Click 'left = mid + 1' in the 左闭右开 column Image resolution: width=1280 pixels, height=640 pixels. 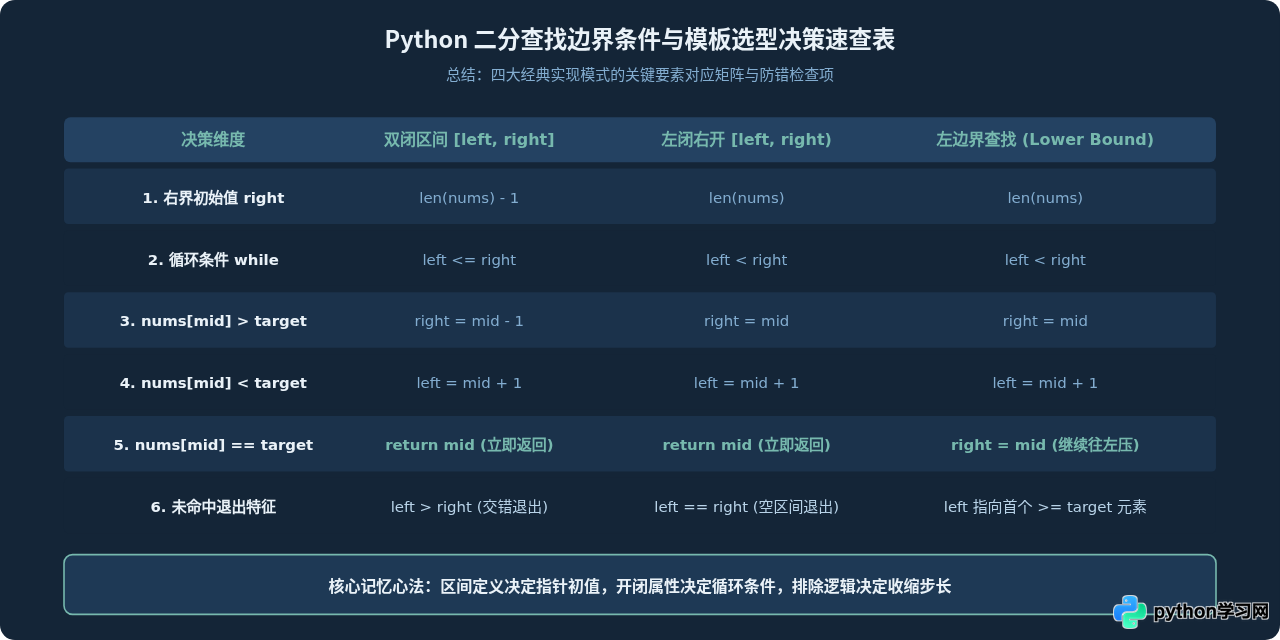click(x=746, y=384)
